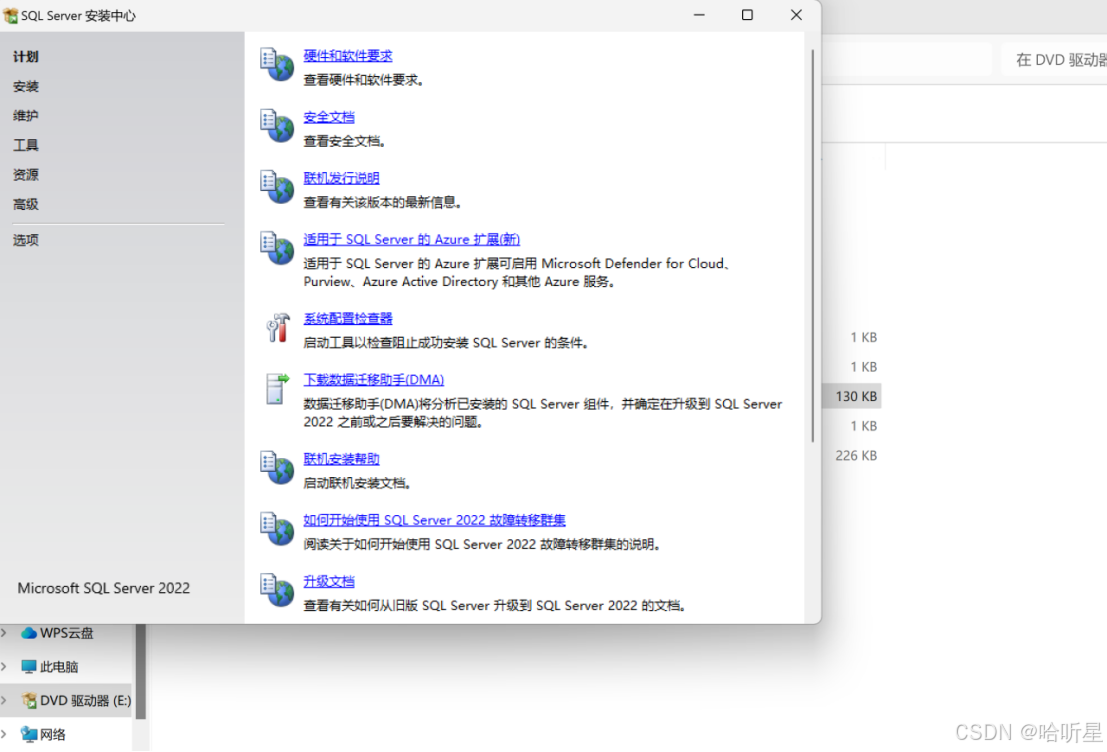Click the document icon beside 安全文档
This screenshot has width=1107, height=752.
(x=277, y=126)
